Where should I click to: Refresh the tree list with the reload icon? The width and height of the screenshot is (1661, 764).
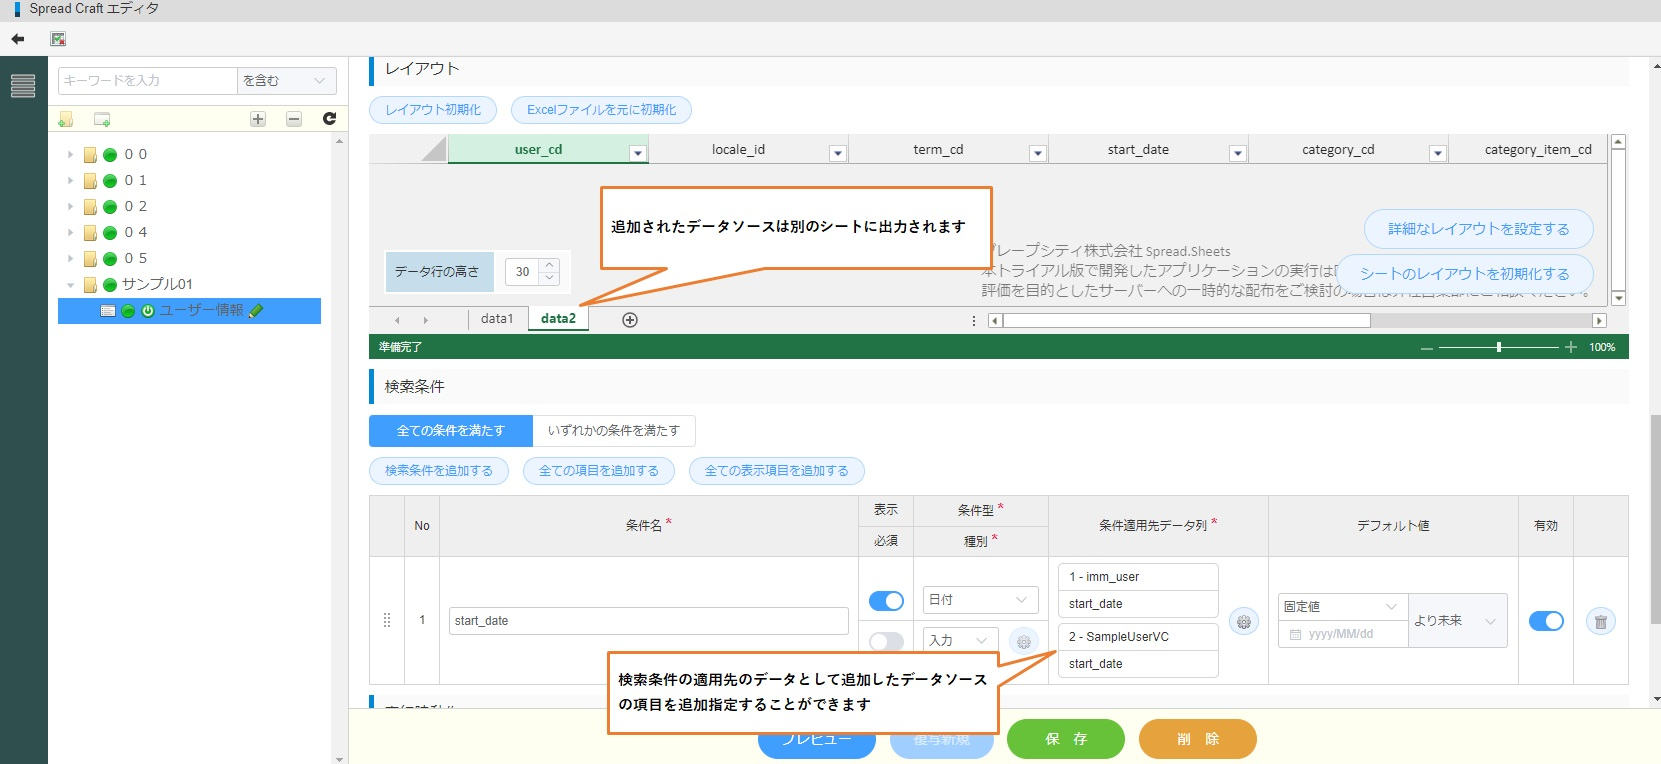[x=329, y=119]
